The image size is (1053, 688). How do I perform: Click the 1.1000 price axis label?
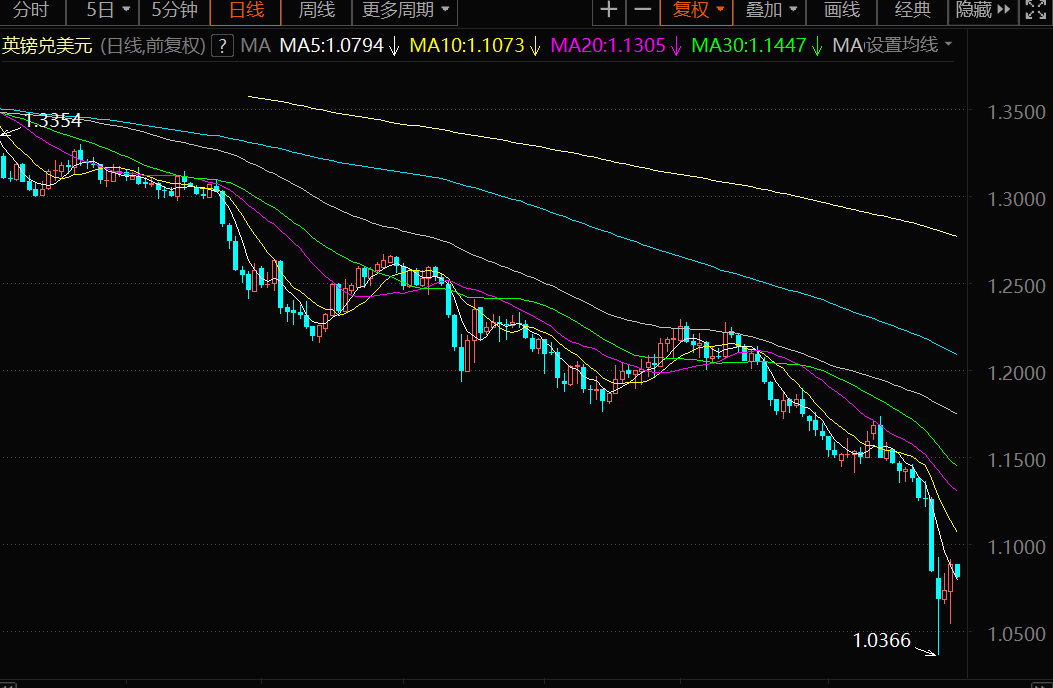coord(1016,548)
